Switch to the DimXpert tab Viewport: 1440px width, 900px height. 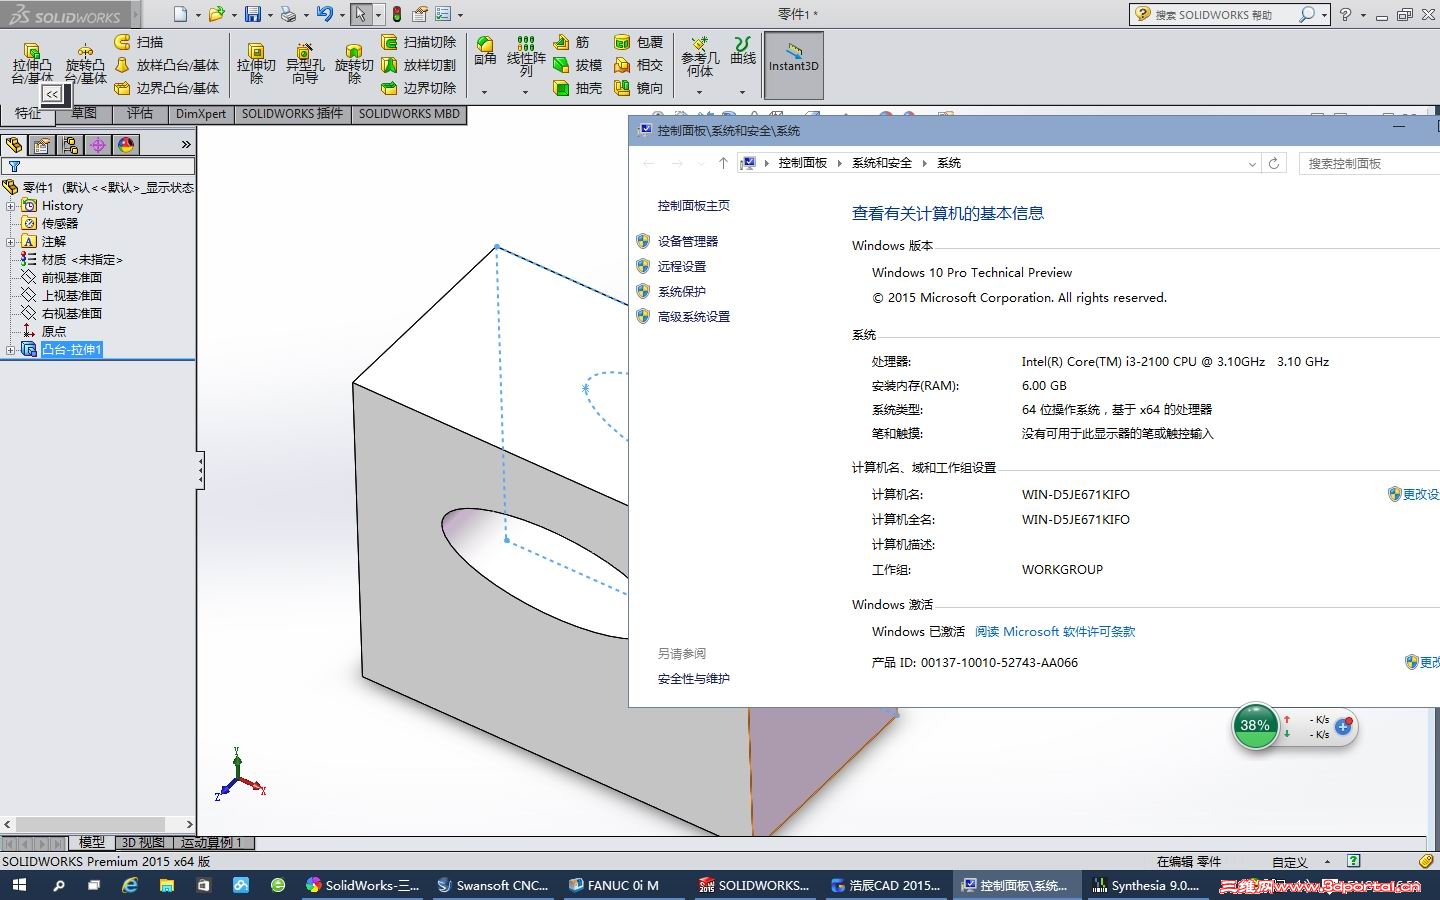[x=201, y=114]
